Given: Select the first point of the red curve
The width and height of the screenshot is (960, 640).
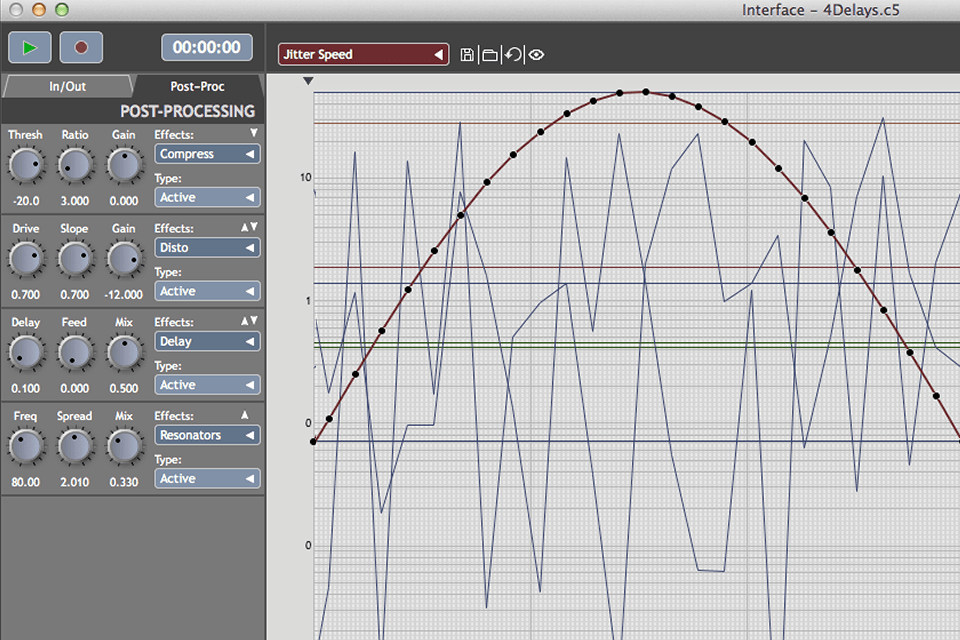Looking at the screenshot, I should 313,441.
